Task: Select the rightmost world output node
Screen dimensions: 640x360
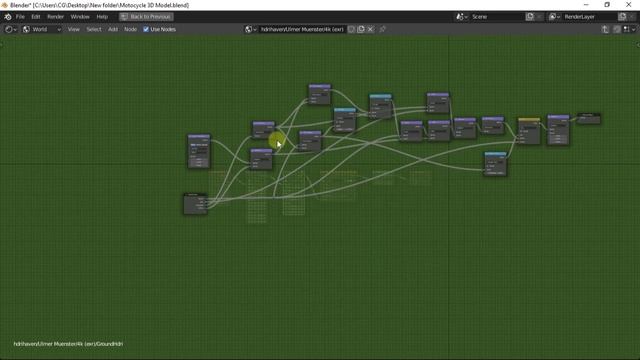Action: [589, 119]
